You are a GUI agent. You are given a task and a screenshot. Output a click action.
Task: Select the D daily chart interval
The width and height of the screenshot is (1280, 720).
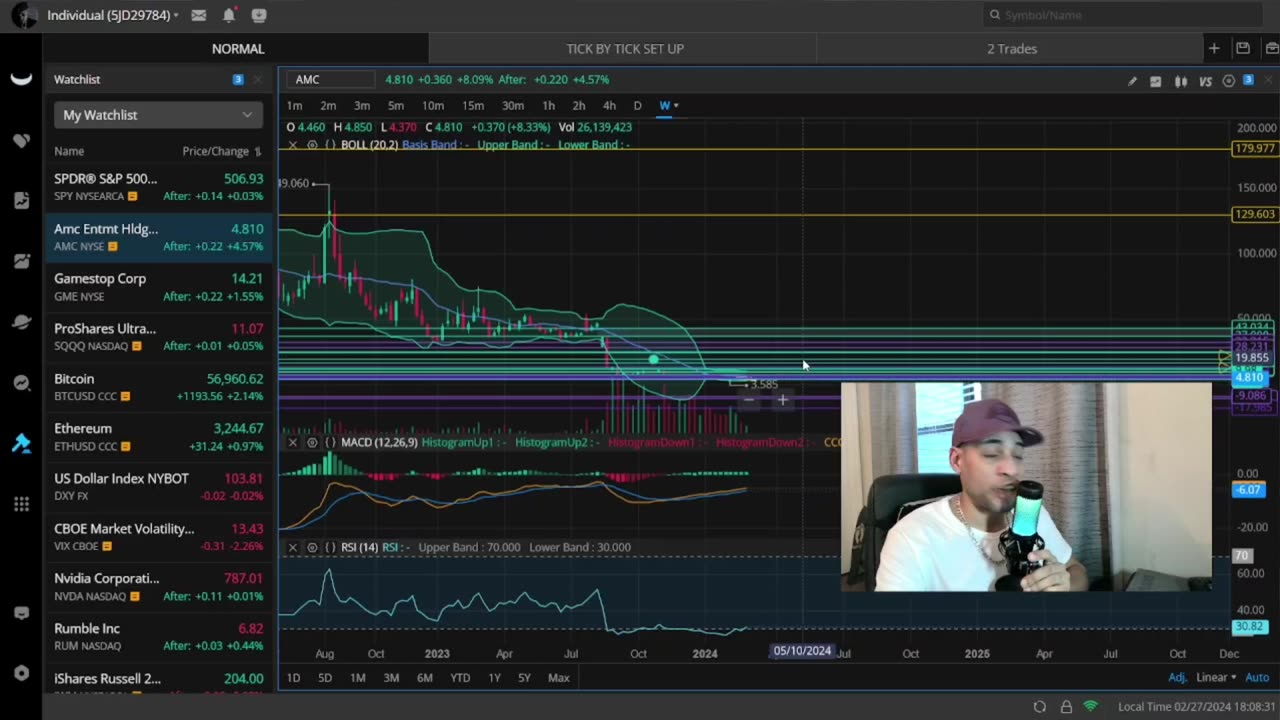637,106
